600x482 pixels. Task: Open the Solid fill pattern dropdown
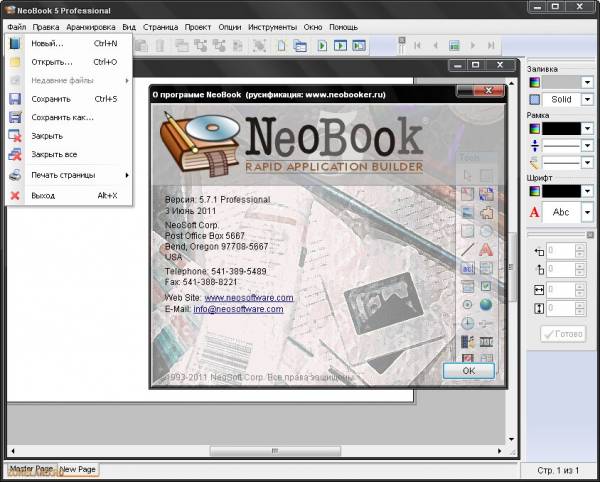tap(587, 100)
